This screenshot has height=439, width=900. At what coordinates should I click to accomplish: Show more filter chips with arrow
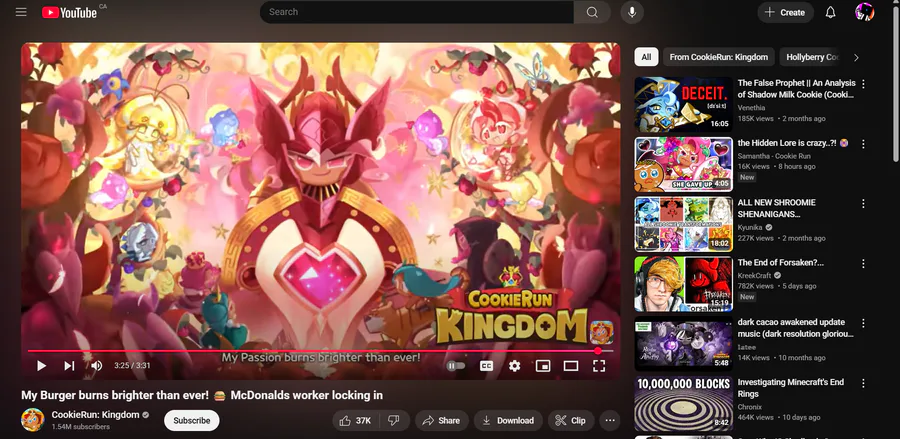(x=856, y=57)
